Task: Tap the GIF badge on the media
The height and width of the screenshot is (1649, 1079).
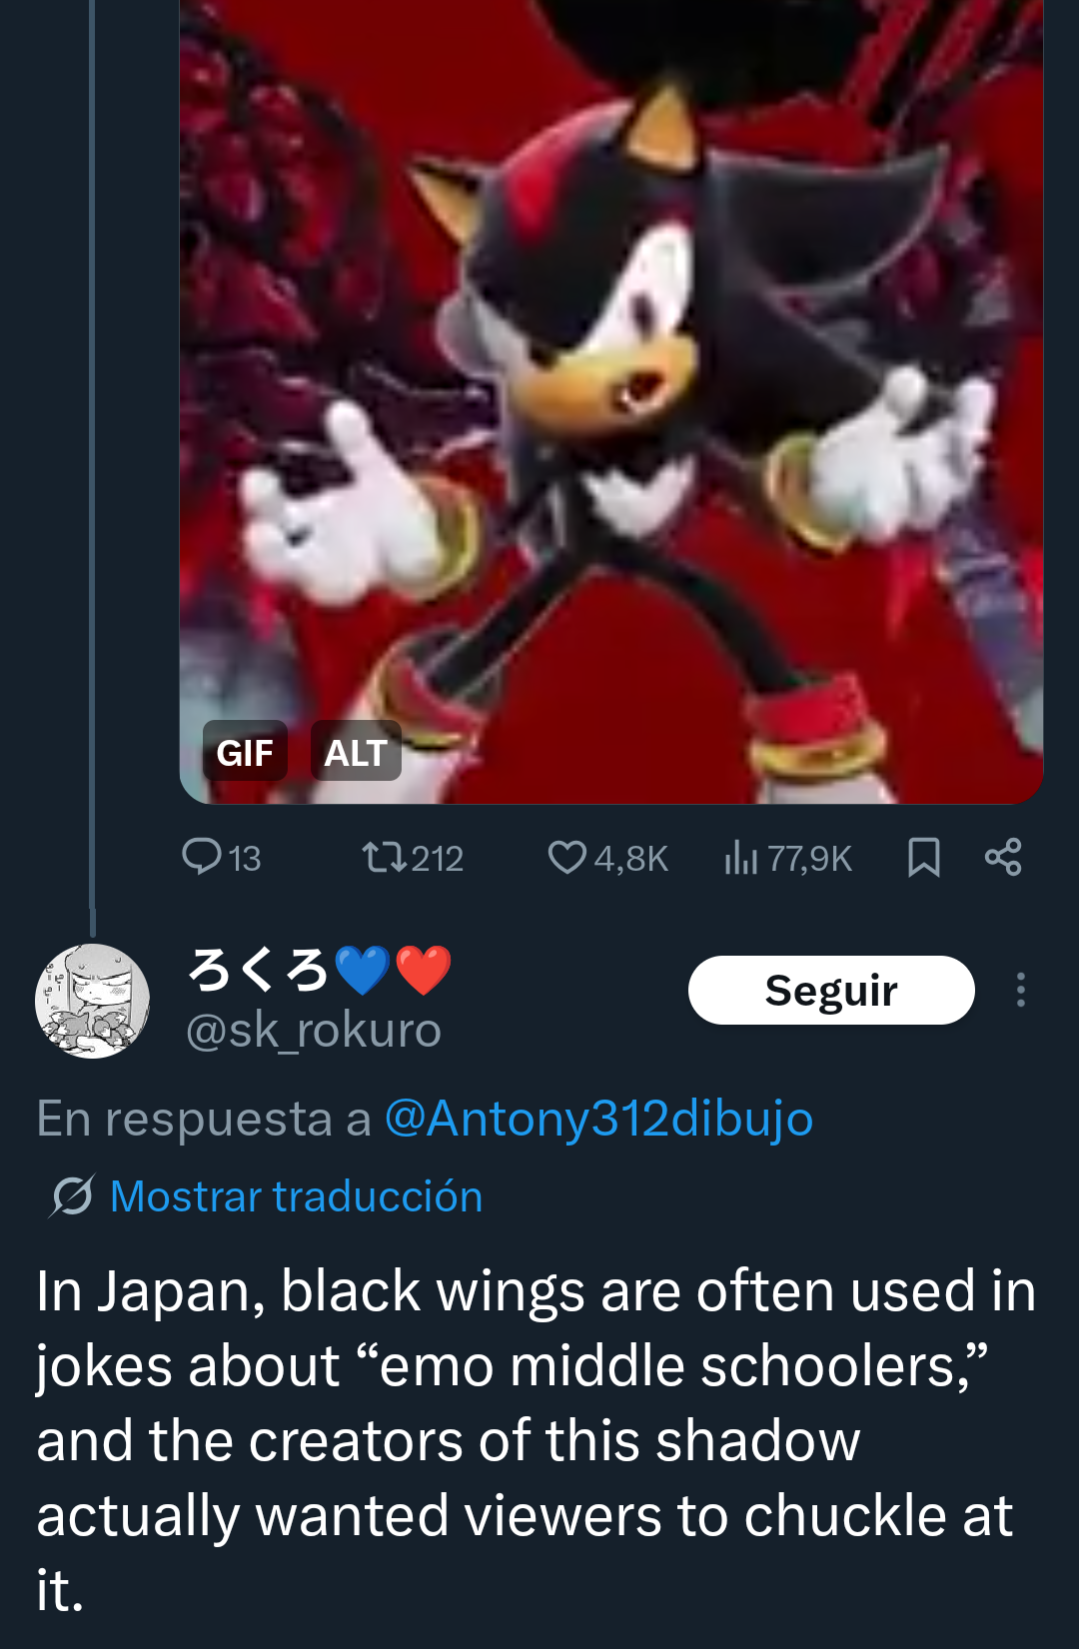Action: point(245,752)
